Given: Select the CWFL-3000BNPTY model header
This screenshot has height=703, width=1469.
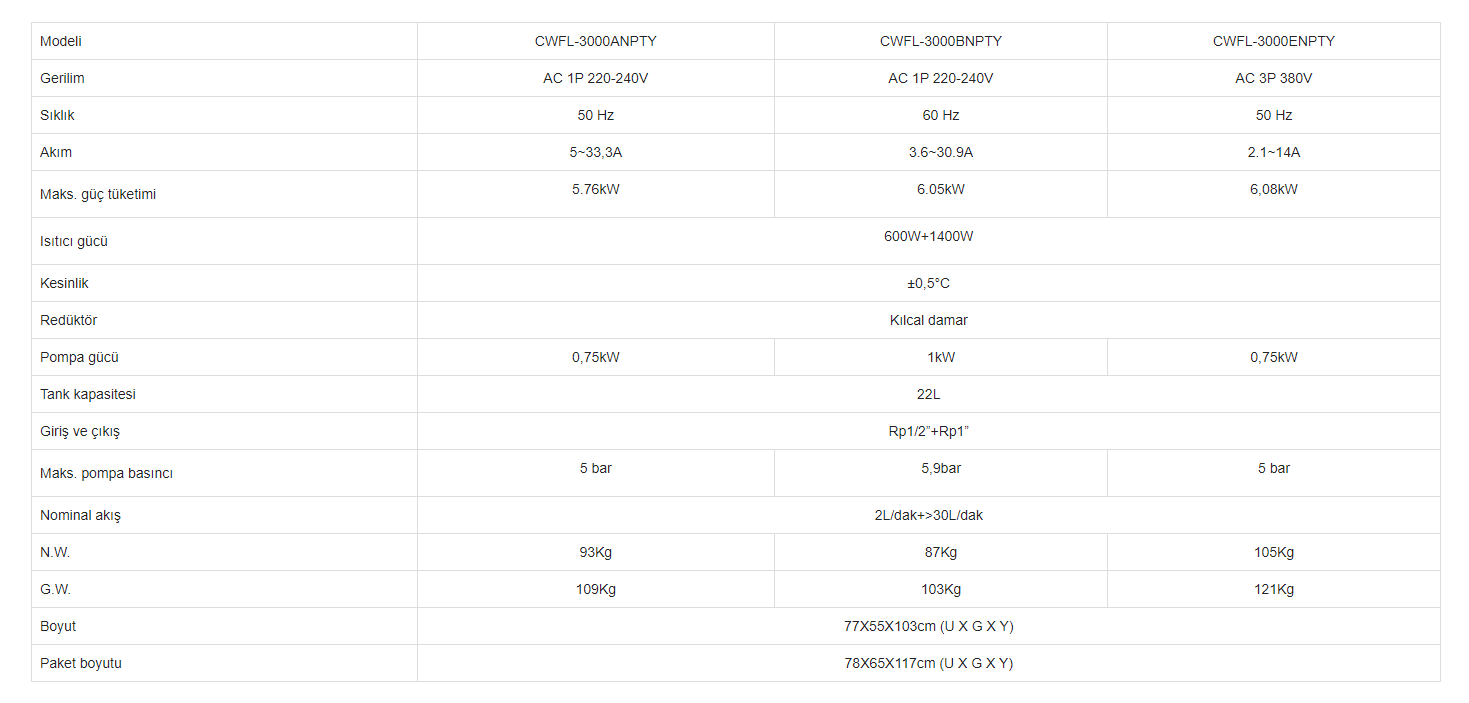Looking at the screenshot, I should pos(940,41).
